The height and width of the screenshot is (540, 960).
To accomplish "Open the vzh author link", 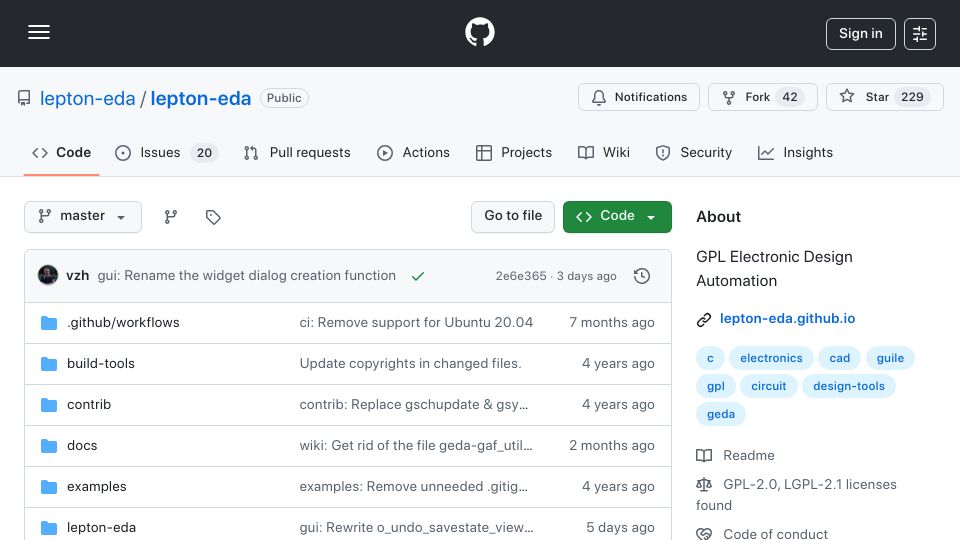I will [78, 276].
